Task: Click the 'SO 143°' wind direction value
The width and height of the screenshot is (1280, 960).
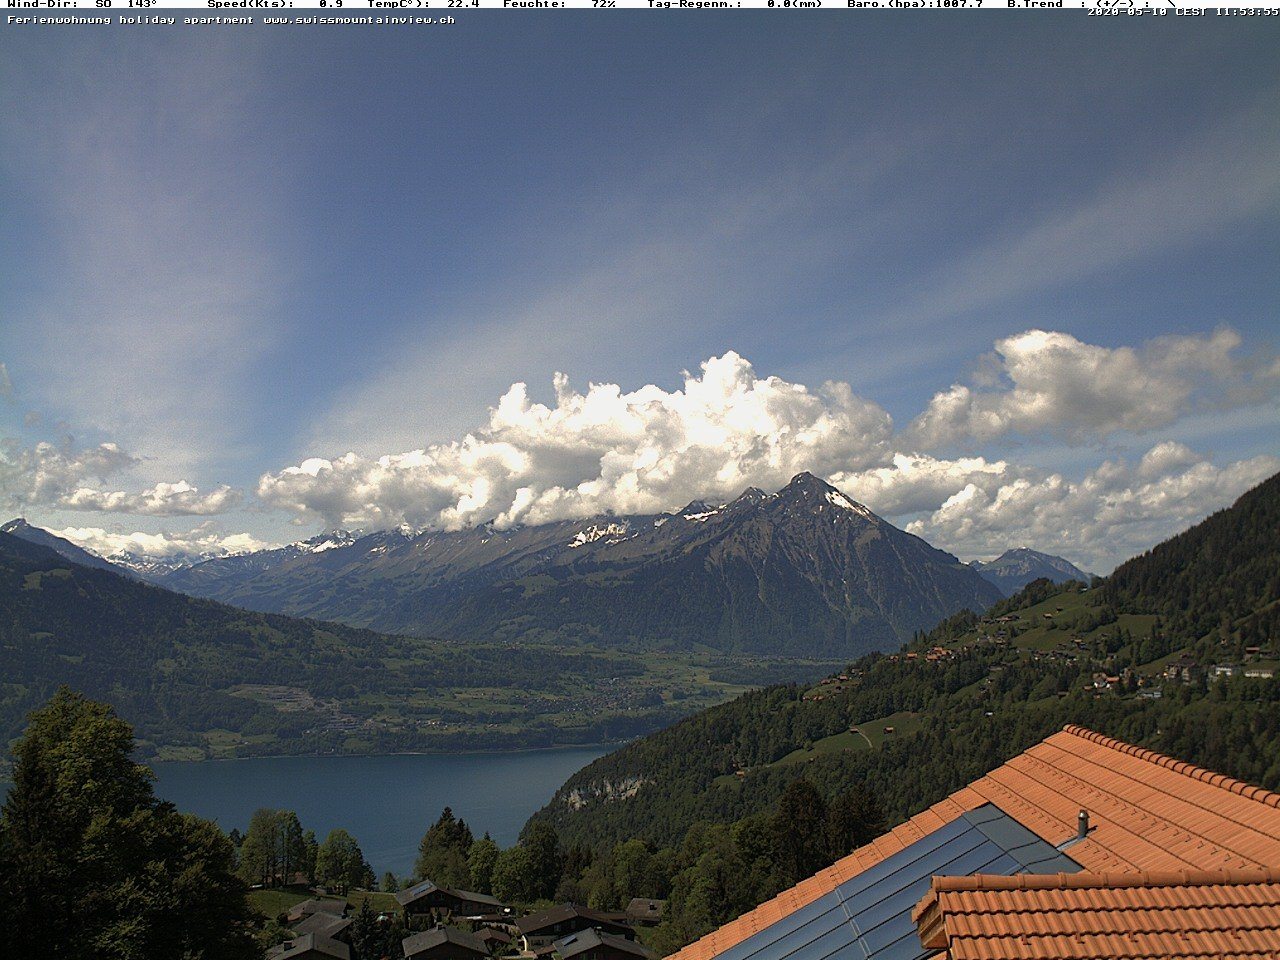Action: point(126,4)
